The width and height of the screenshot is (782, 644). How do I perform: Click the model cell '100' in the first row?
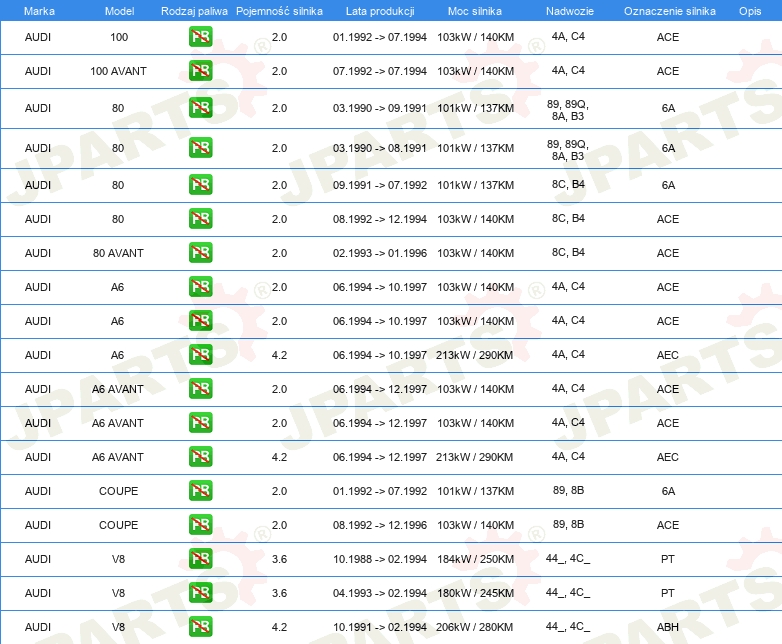click(119, 37)
